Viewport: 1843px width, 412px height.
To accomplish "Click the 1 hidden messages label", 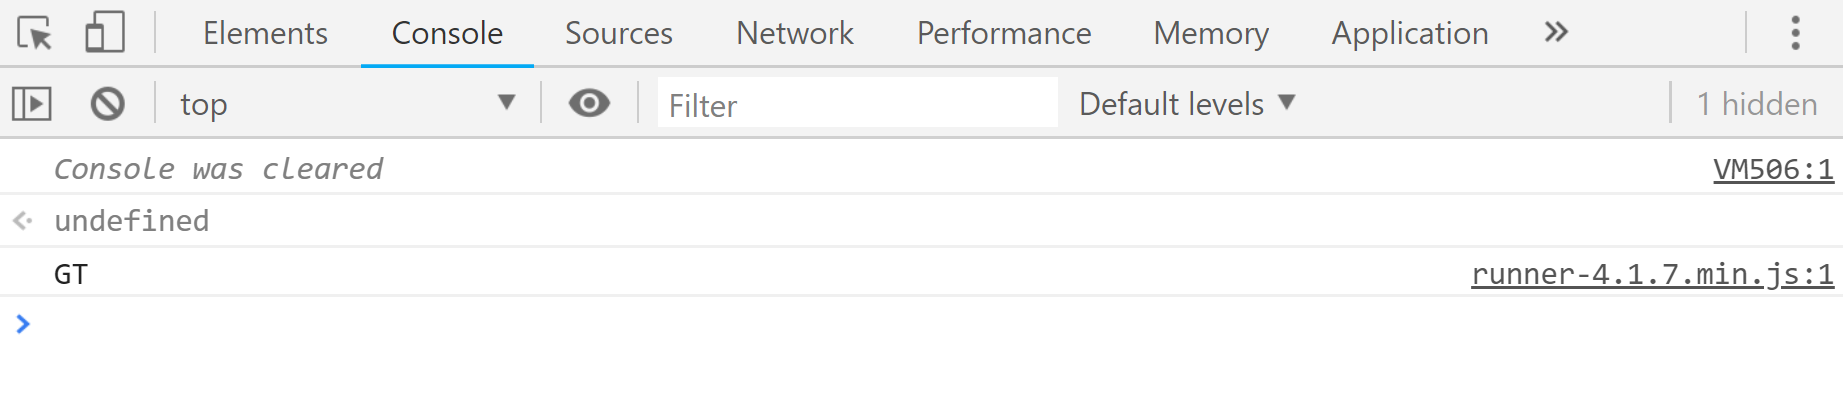I will (1757, 103).
